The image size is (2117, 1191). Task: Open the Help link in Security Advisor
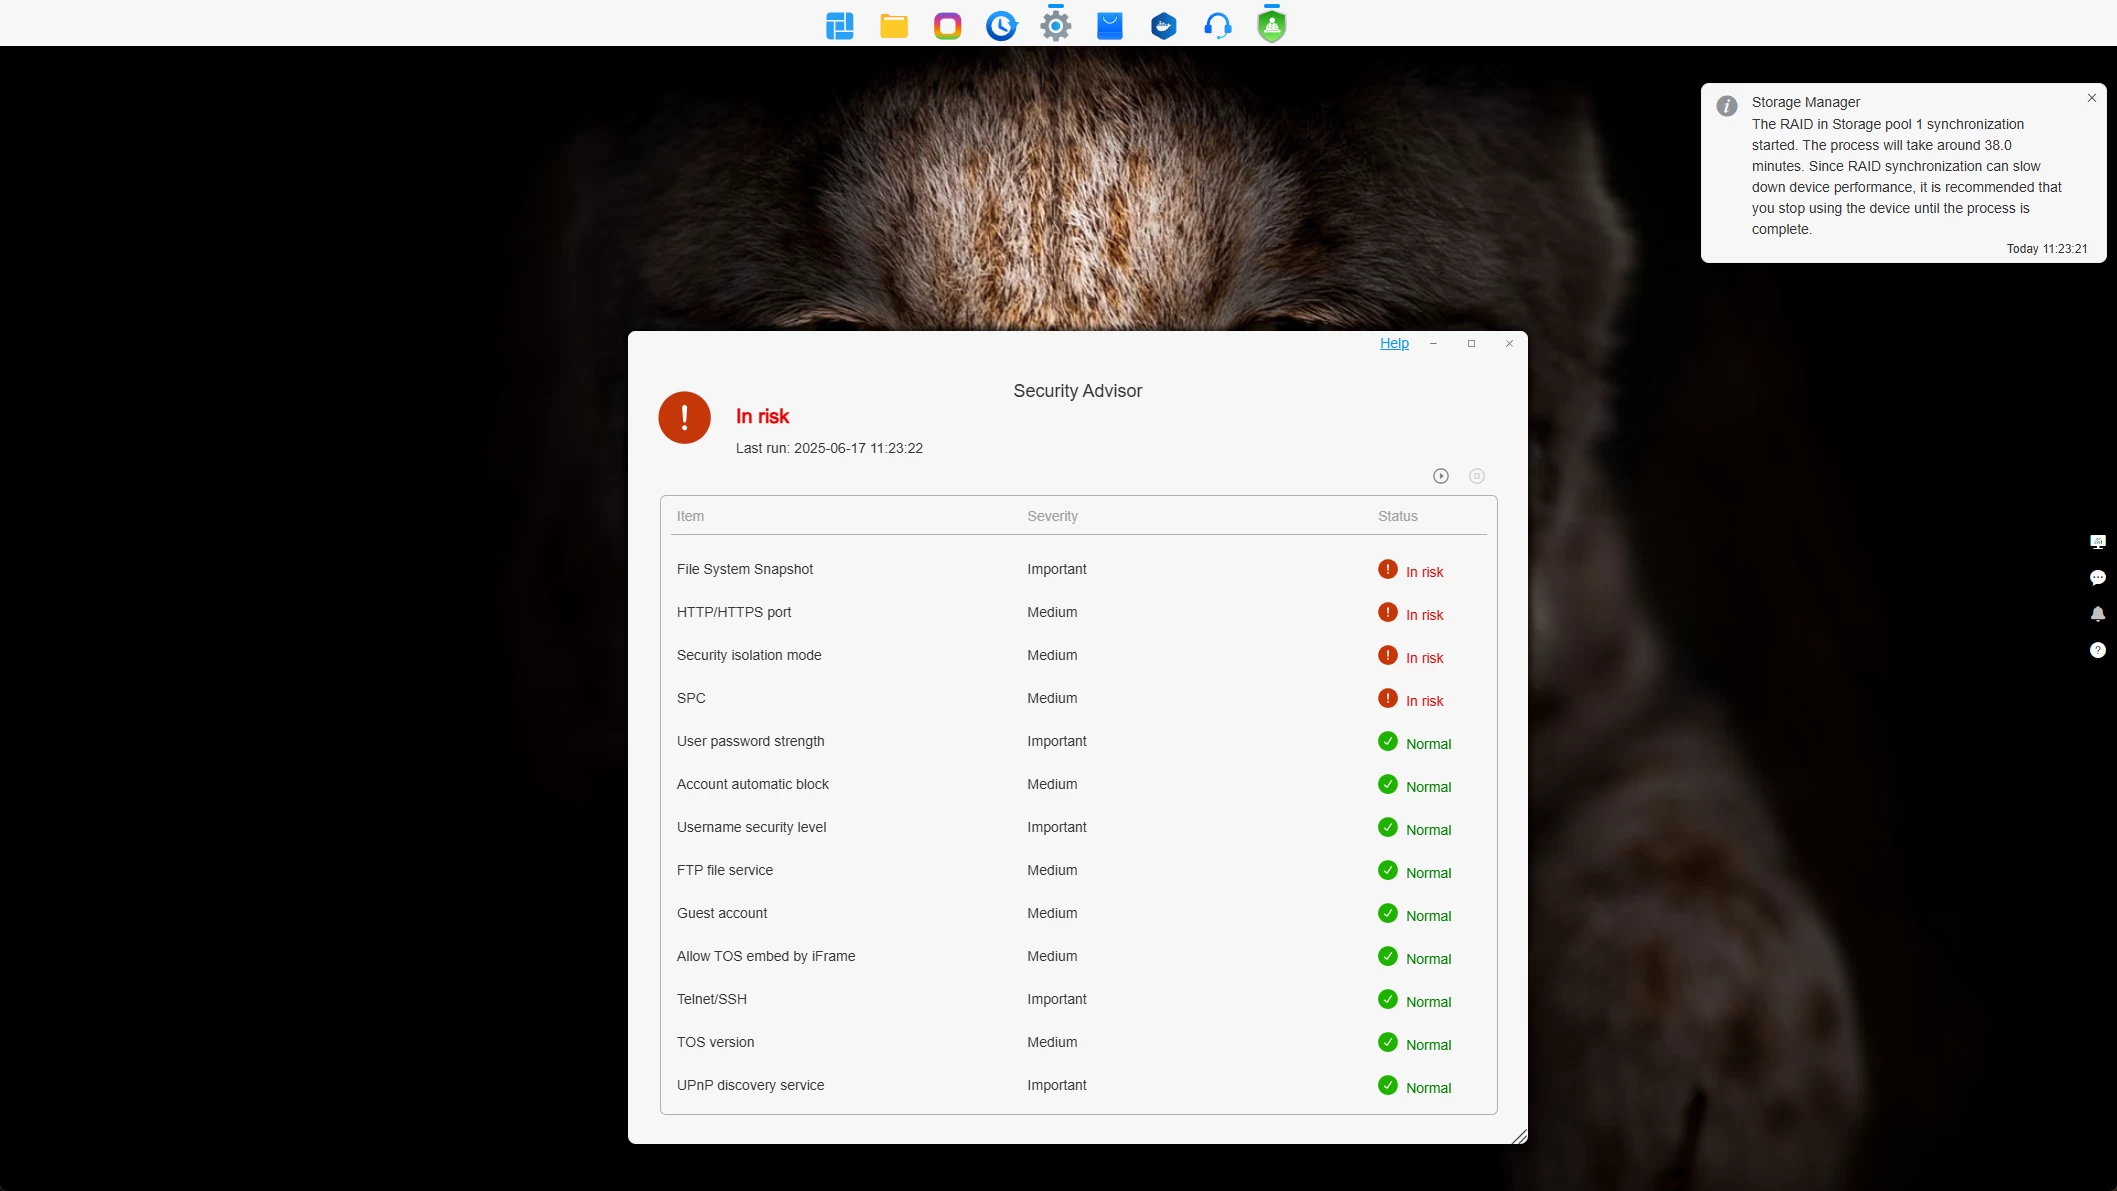pyautogui.click(x=1394, y=343)
